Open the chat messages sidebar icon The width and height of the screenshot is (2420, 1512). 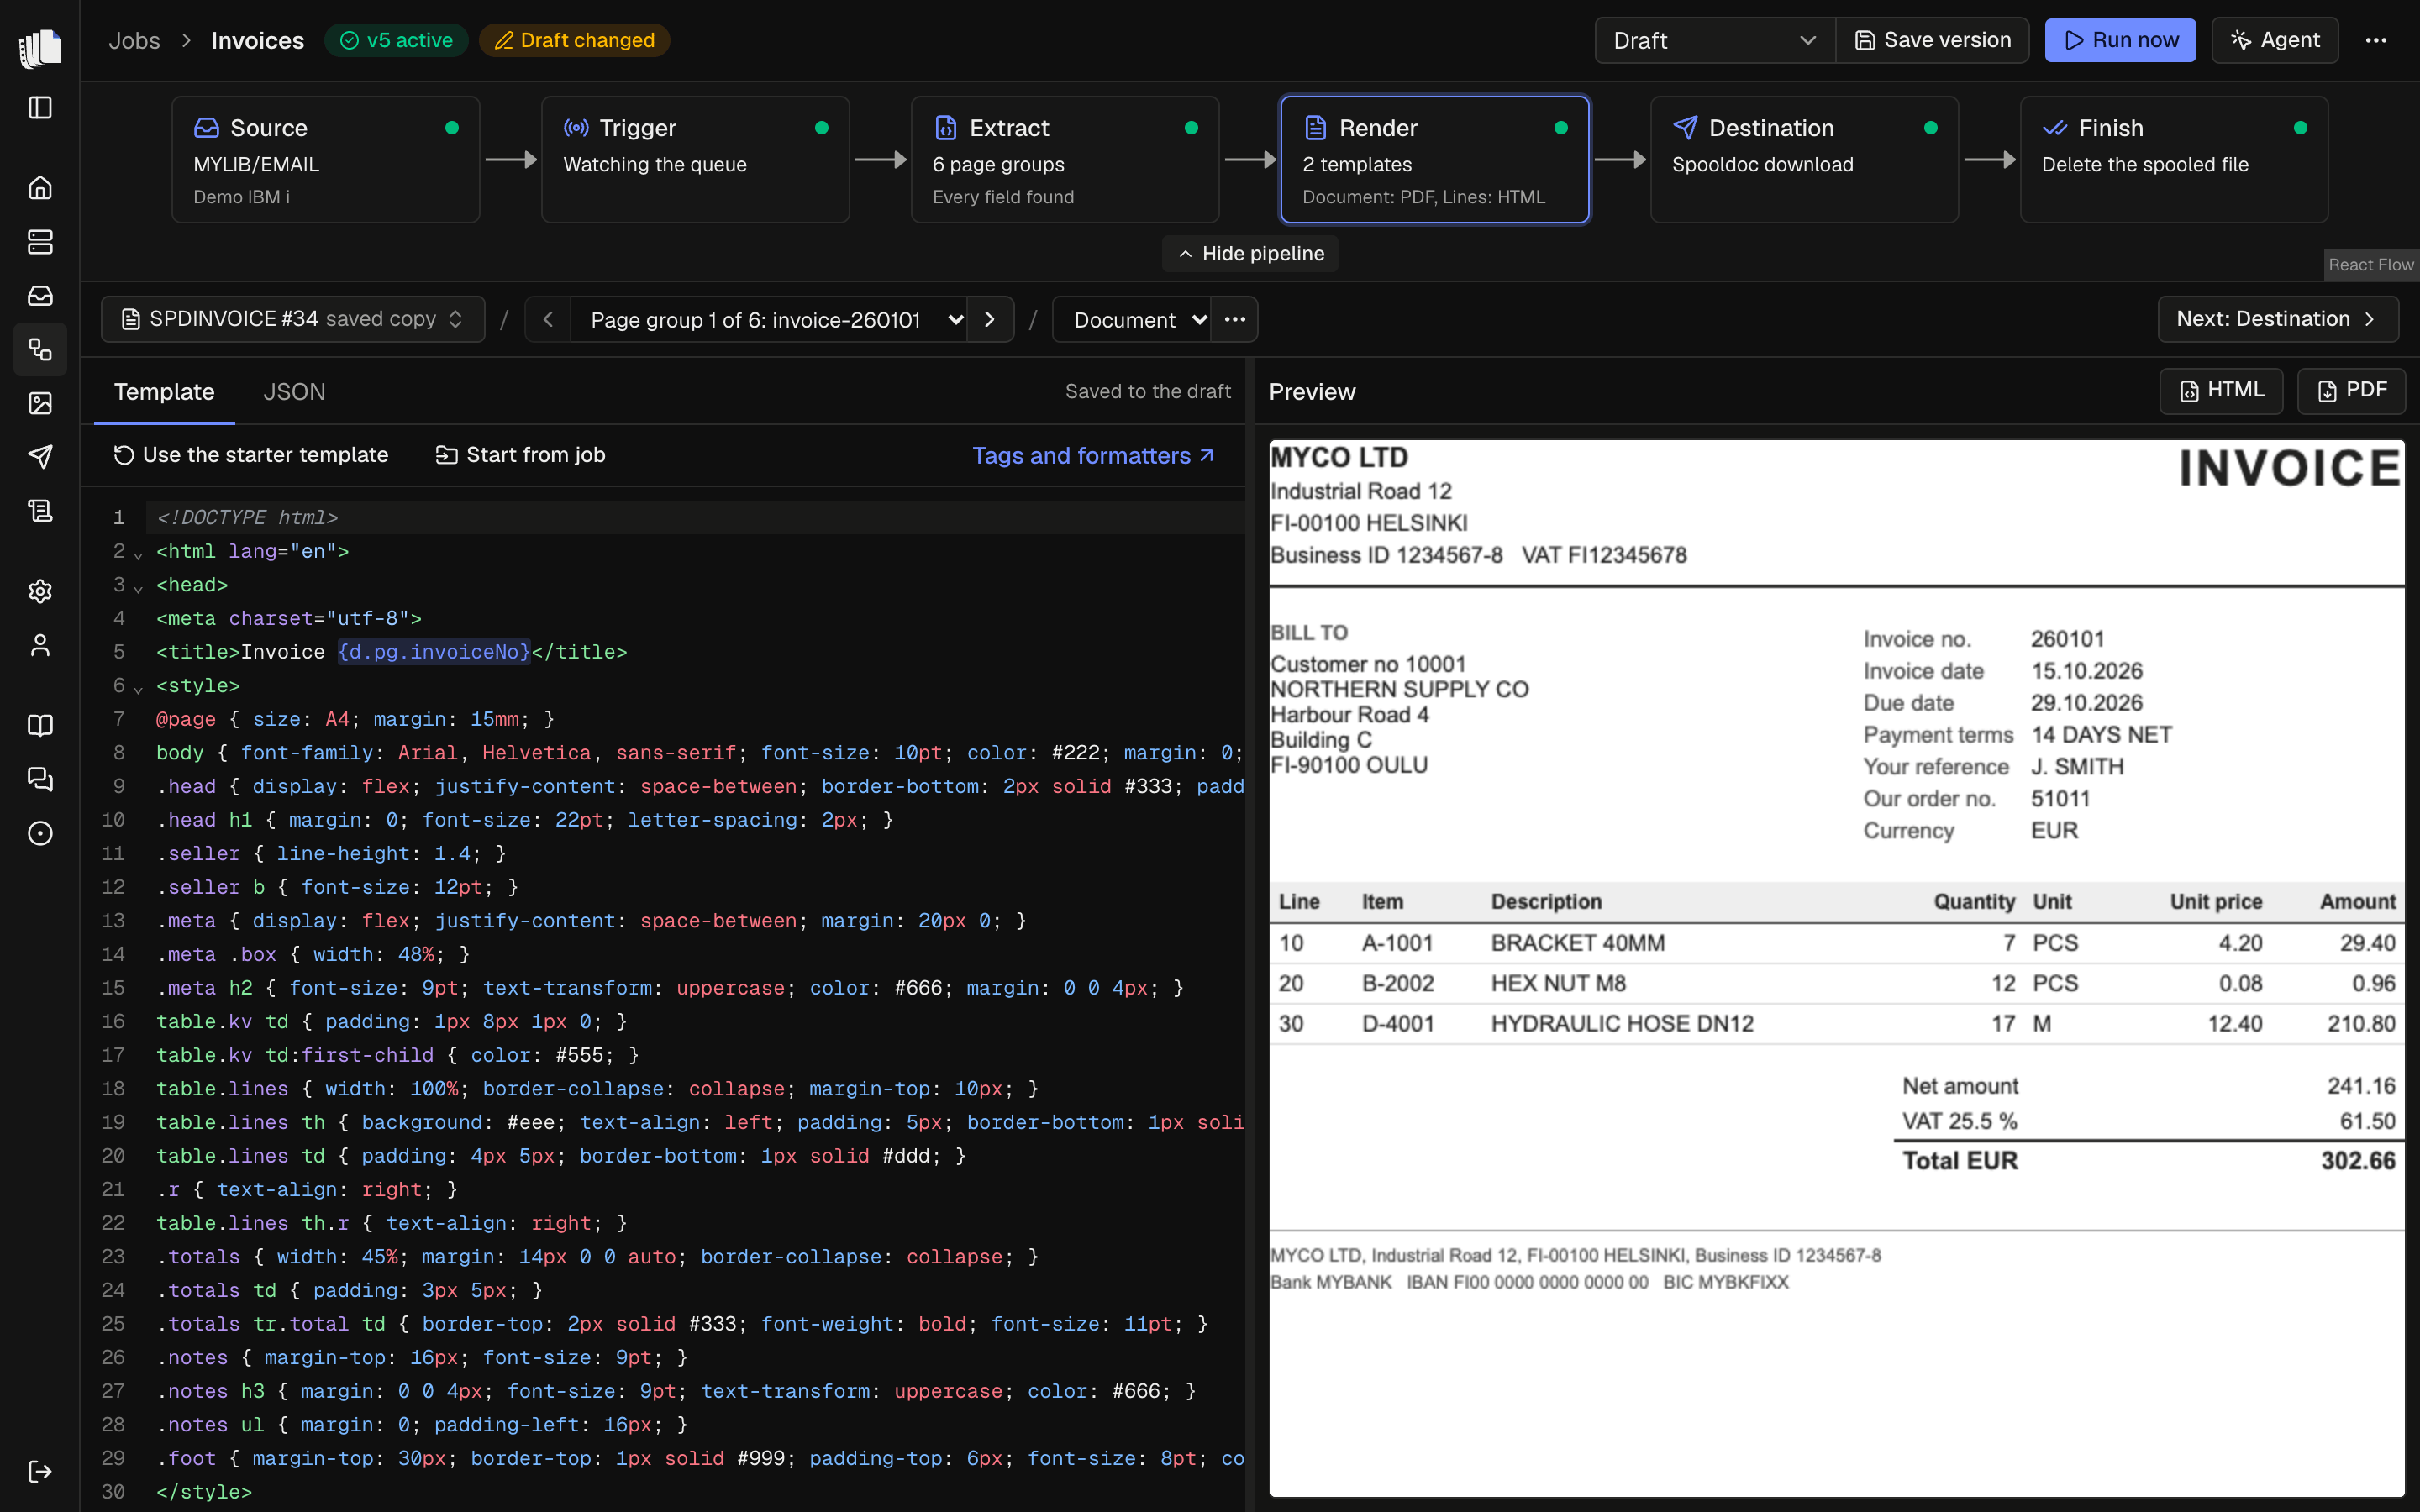point(40,779)
